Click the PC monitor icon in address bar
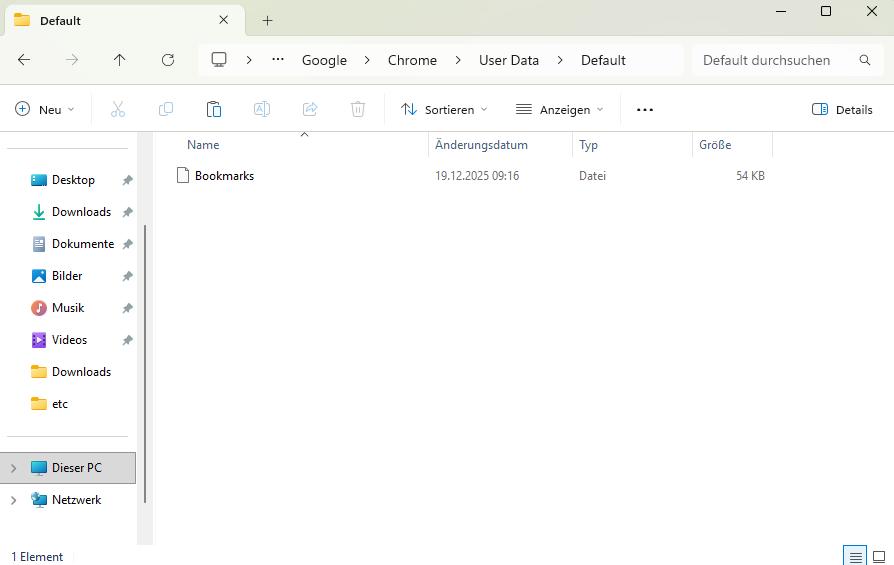Image resolution: width=894 pixels, height=565 pixels. pos(219,60)
